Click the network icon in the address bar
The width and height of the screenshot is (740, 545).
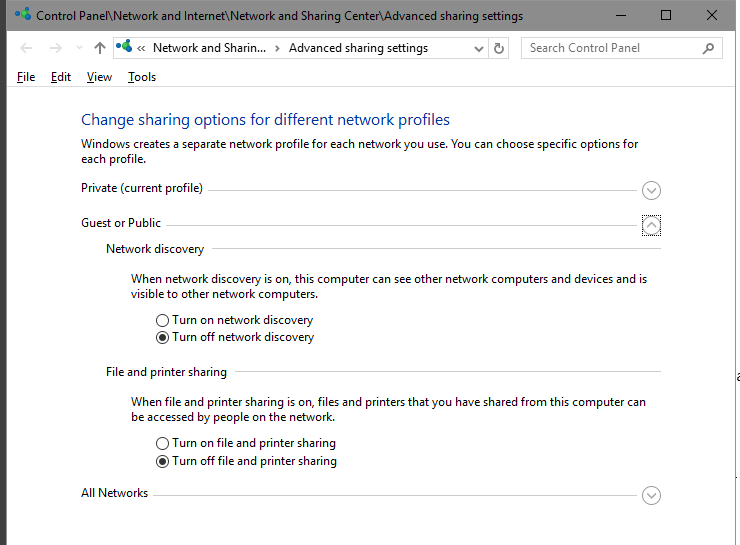(x=124, y=47)
